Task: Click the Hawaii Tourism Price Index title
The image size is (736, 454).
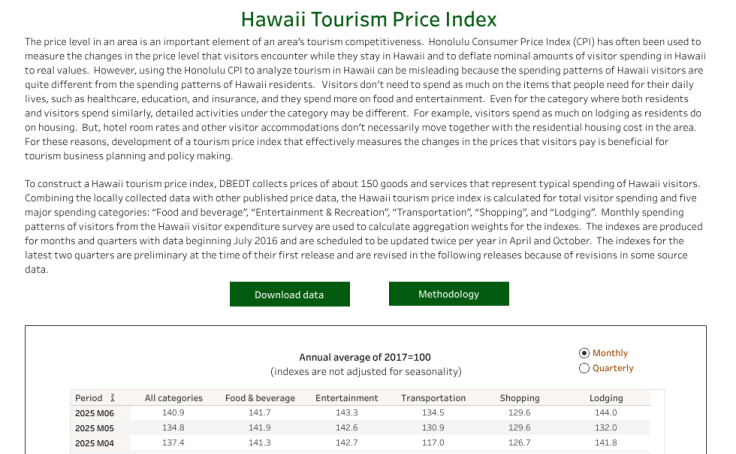Action: 369,20
